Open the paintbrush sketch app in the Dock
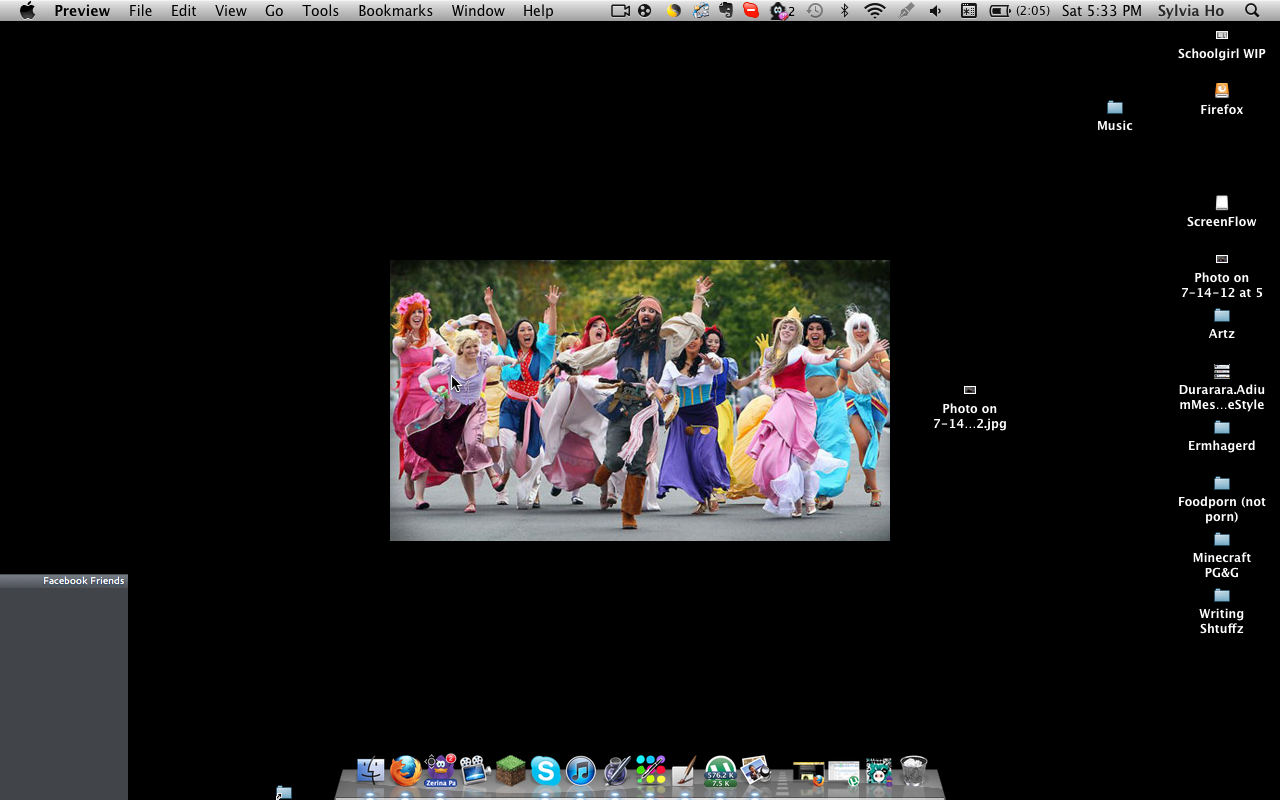The image size is (1280, 800). (685, 770)
